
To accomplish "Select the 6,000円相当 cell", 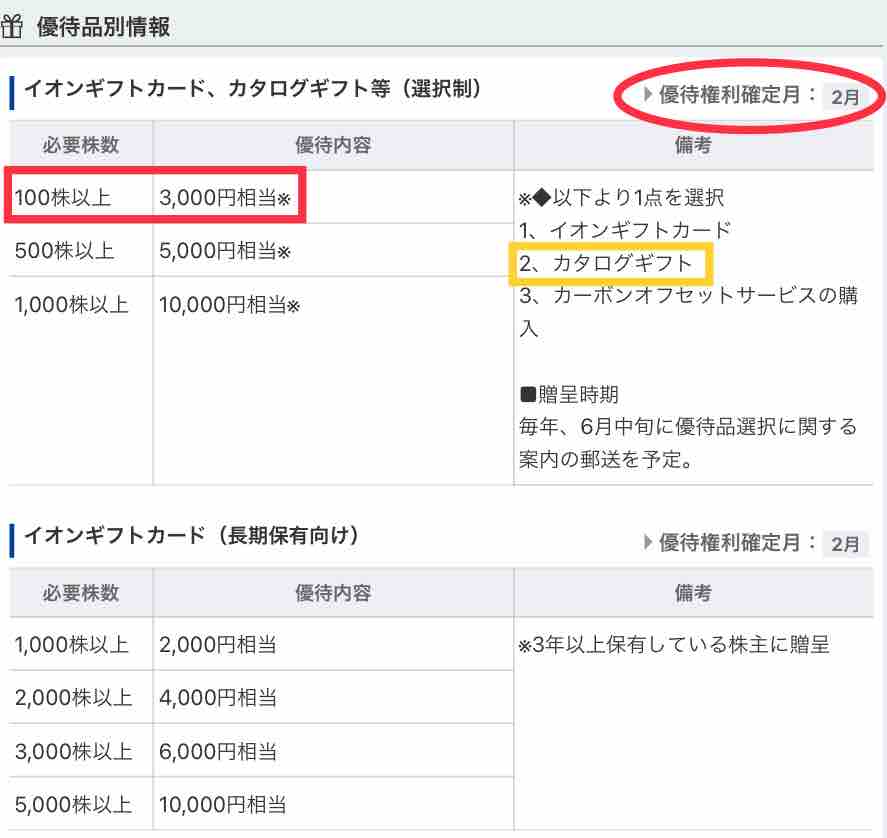I will (x=333, y=751).
